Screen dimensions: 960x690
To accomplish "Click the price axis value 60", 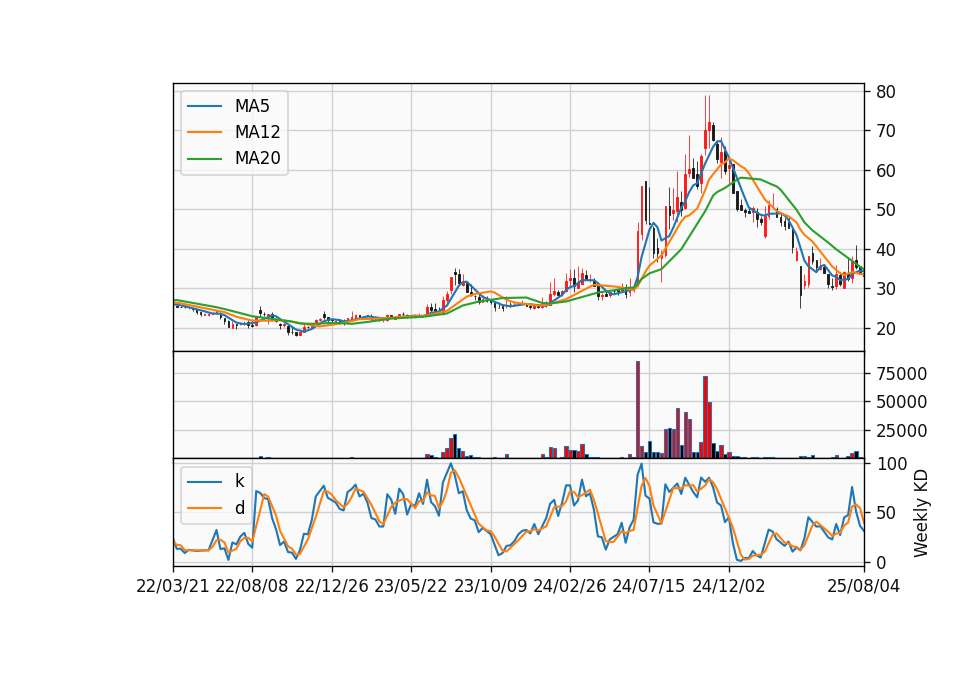I will pyautogui.click(x=885, y=171).
